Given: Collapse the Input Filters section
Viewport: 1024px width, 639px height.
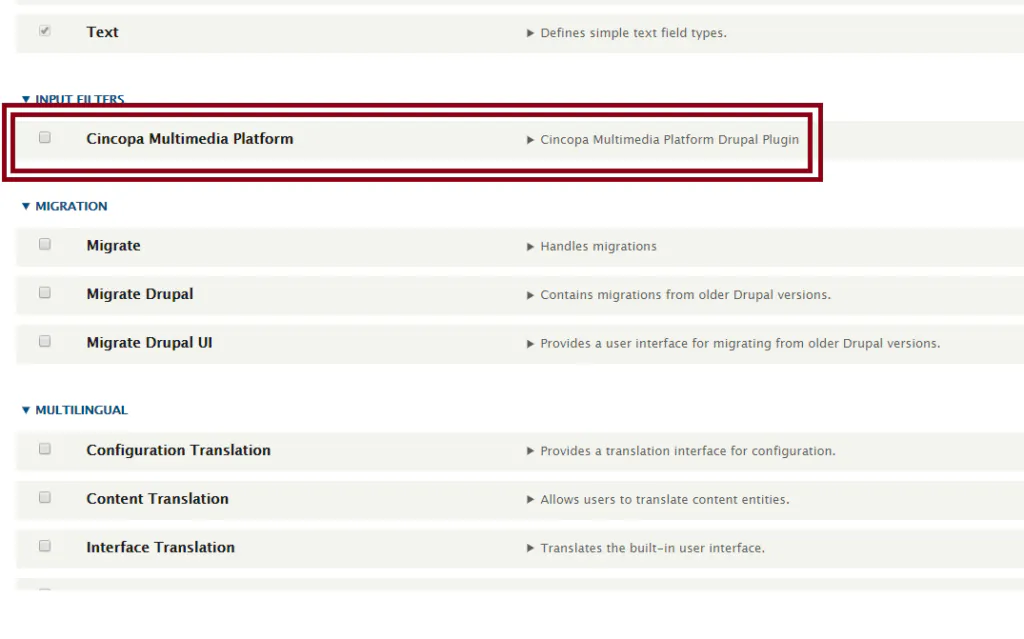Looking at the screenshot, I should click(x=26, y=99).
